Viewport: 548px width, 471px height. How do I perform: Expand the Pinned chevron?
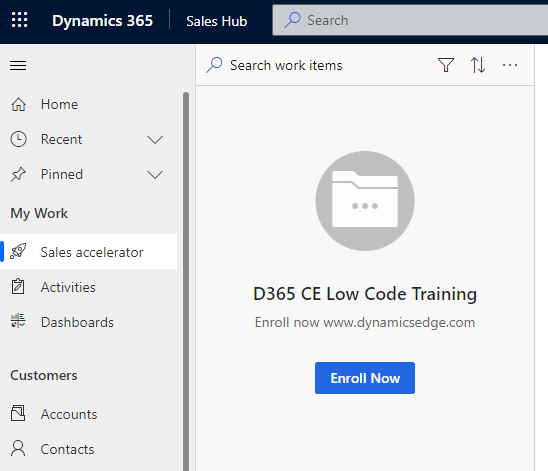pos(155,175)
